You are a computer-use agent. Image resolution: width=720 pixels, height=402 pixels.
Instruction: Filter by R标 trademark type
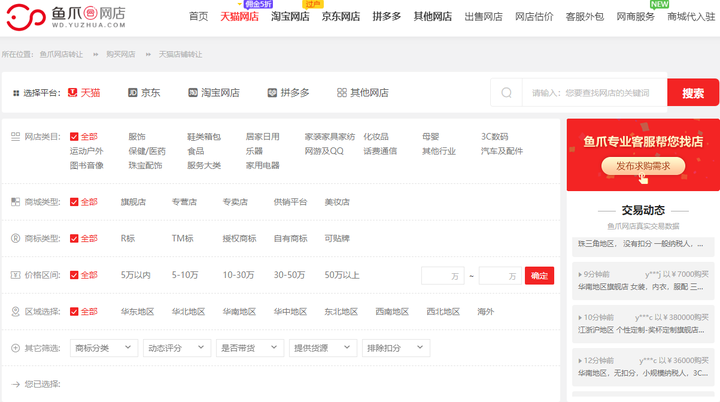[128, 238]
